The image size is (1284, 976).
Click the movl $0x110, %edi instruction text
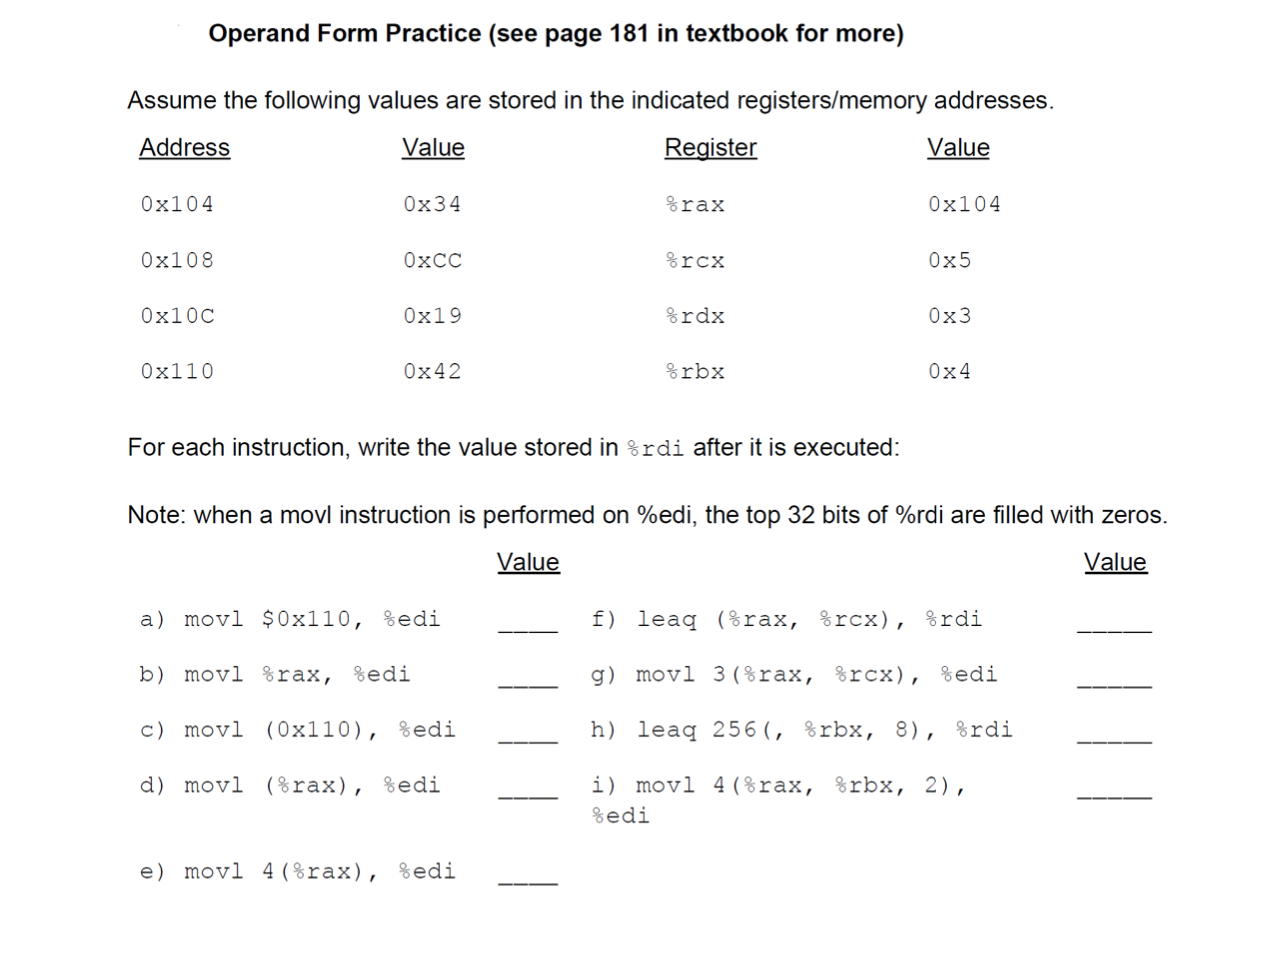click(312, 619)
